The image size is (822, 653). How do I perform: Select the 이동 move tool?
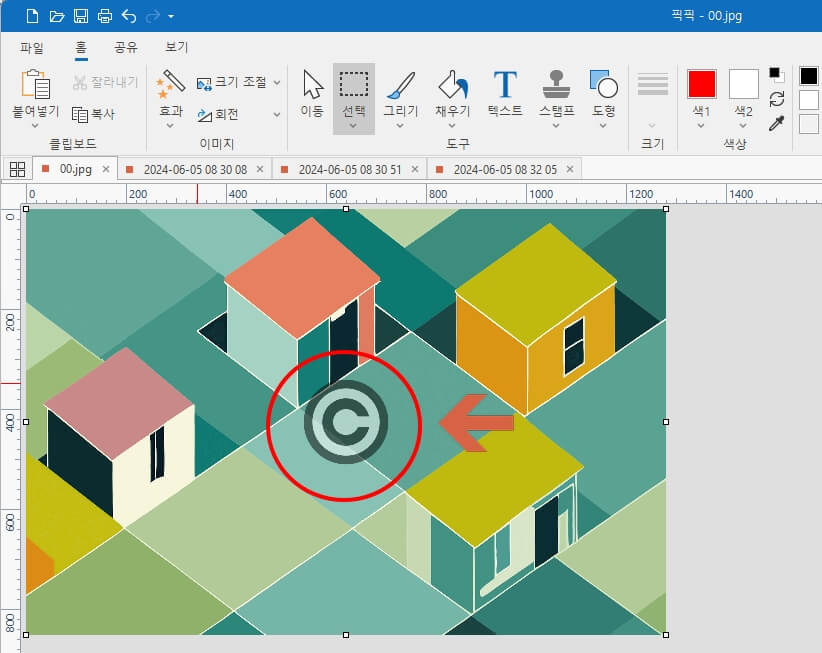point(312,93)
